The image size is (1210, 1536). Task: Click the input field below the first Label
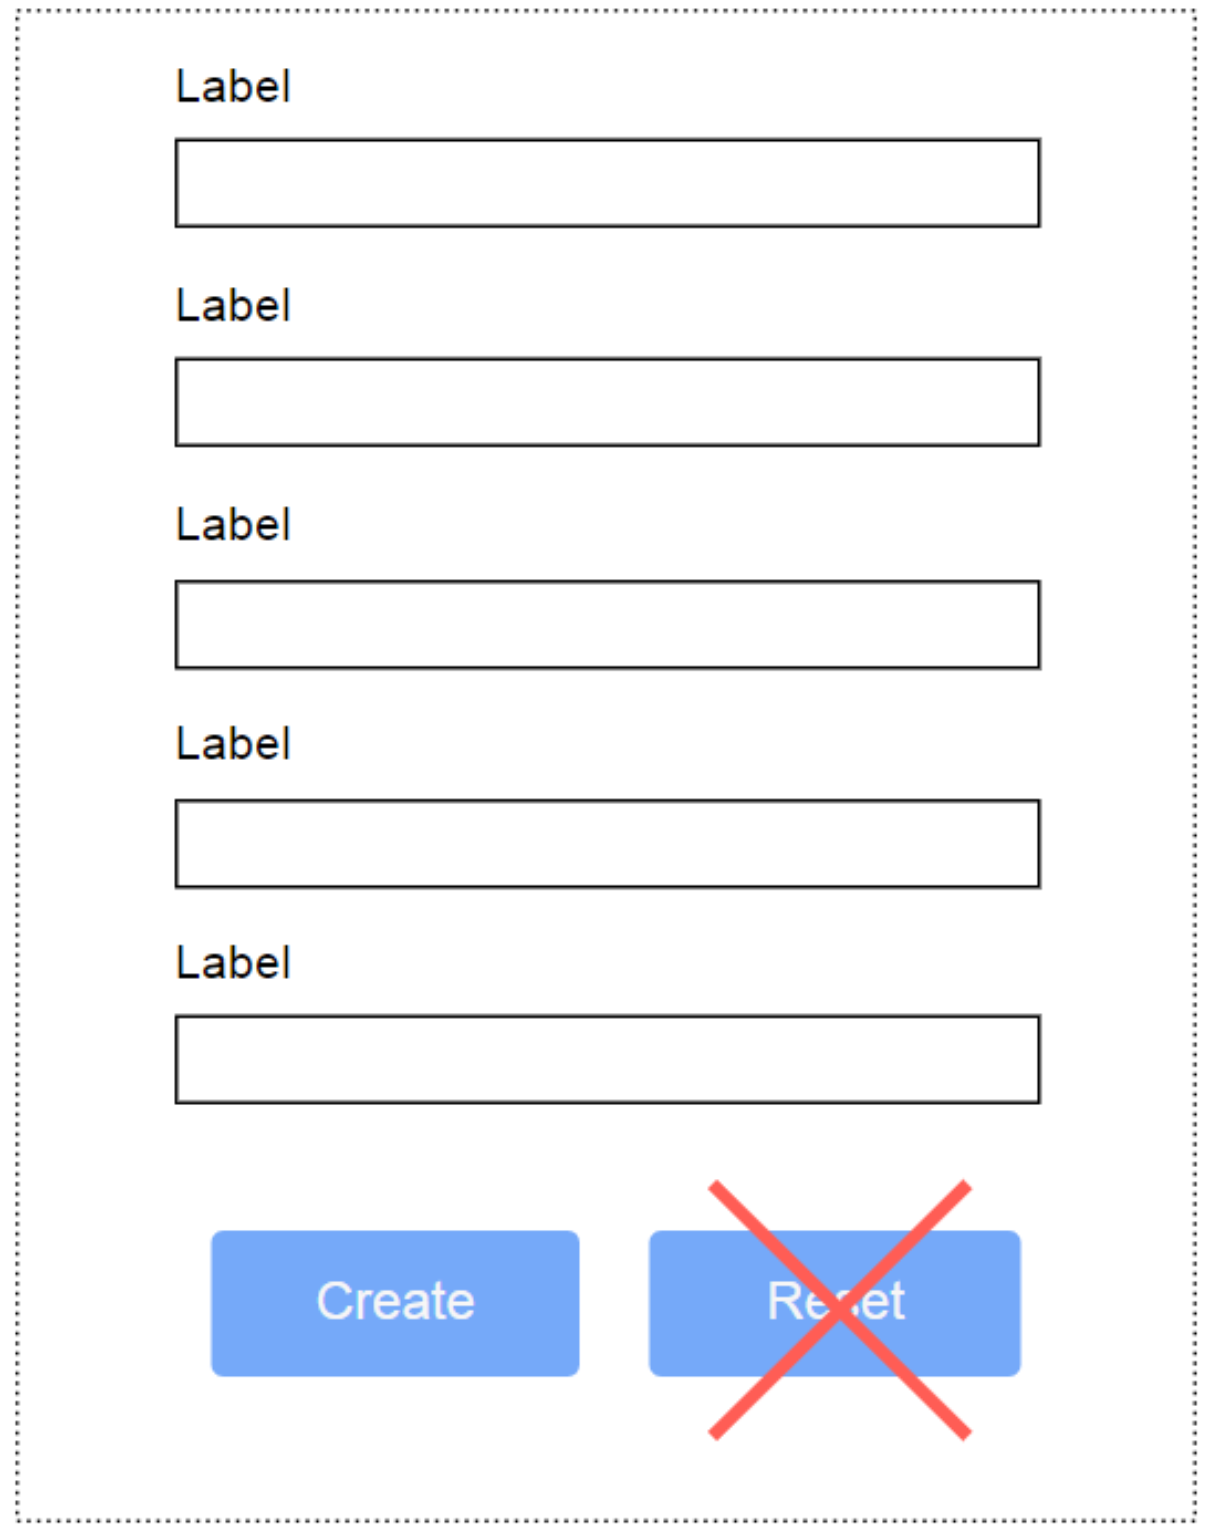605,185
